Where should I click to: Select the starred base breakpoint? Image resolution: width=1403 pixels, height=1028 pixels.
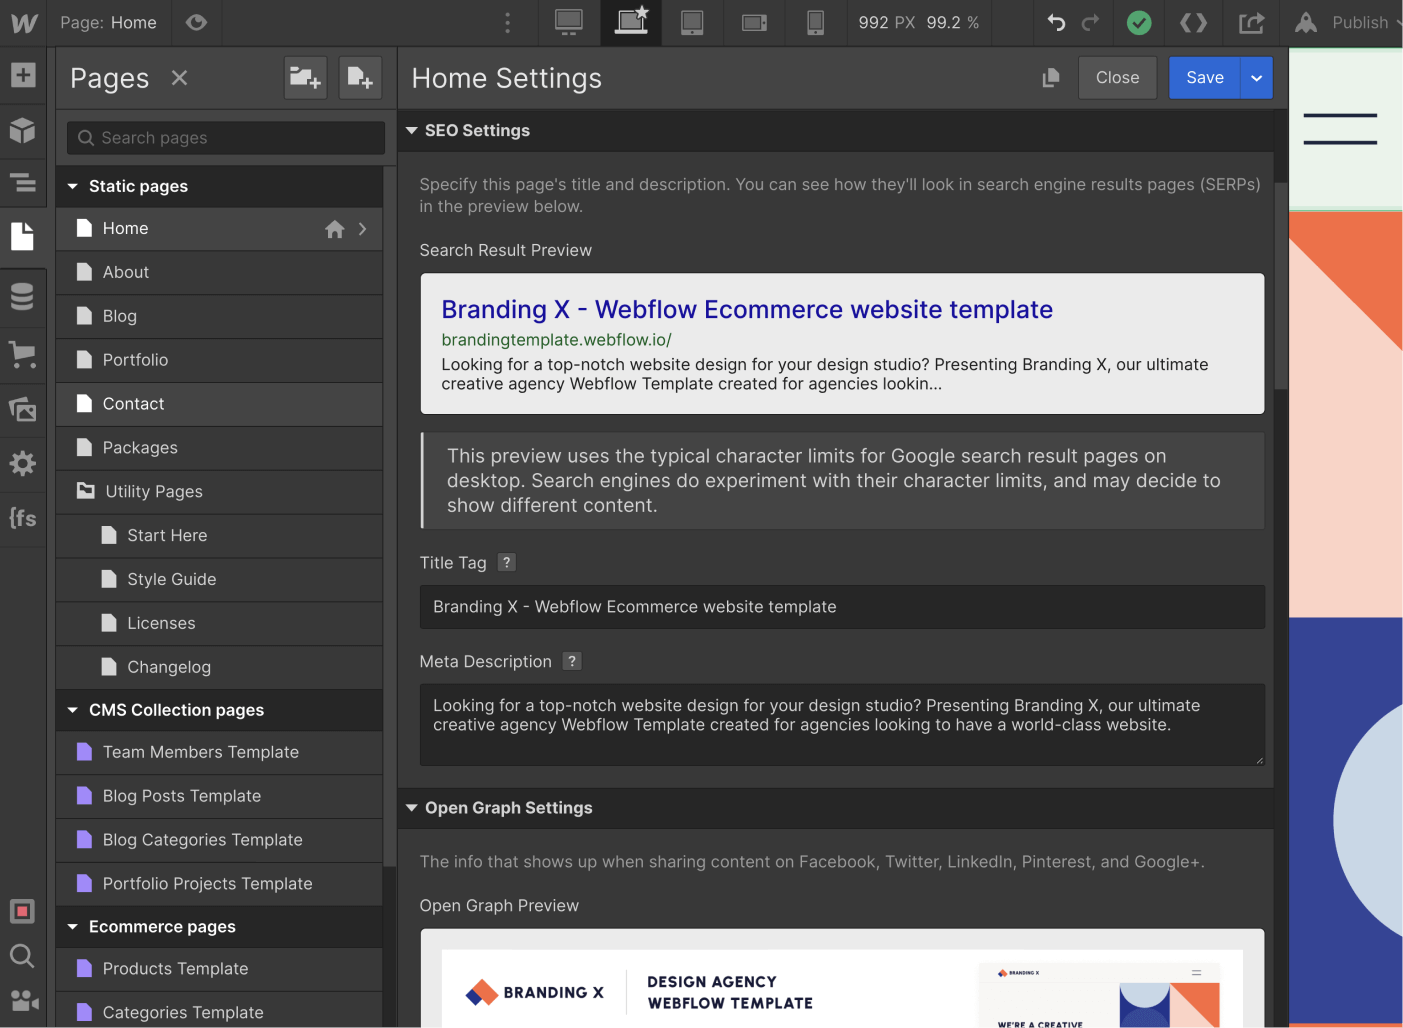click(631, 22)
